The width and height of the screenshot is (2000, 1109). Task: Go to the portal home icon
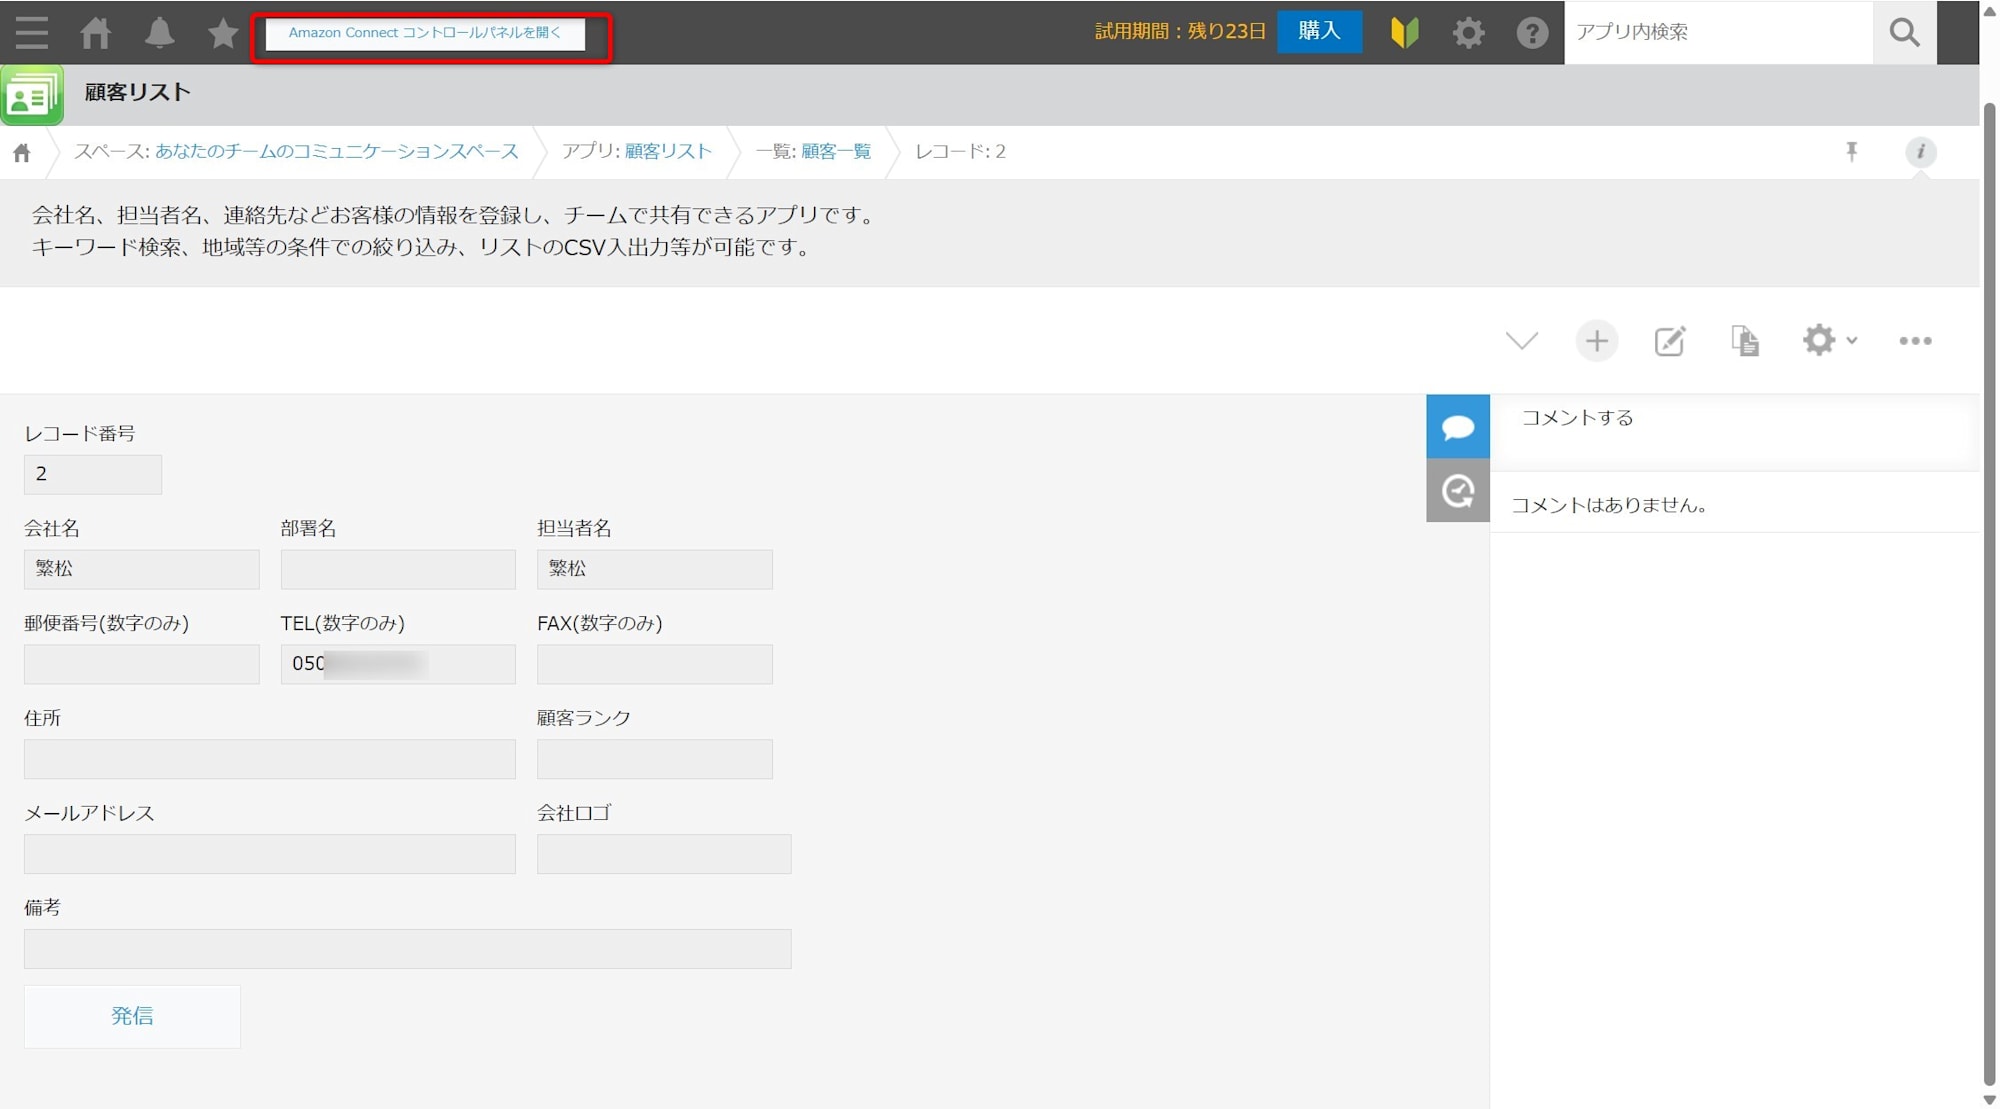point(96,32)
